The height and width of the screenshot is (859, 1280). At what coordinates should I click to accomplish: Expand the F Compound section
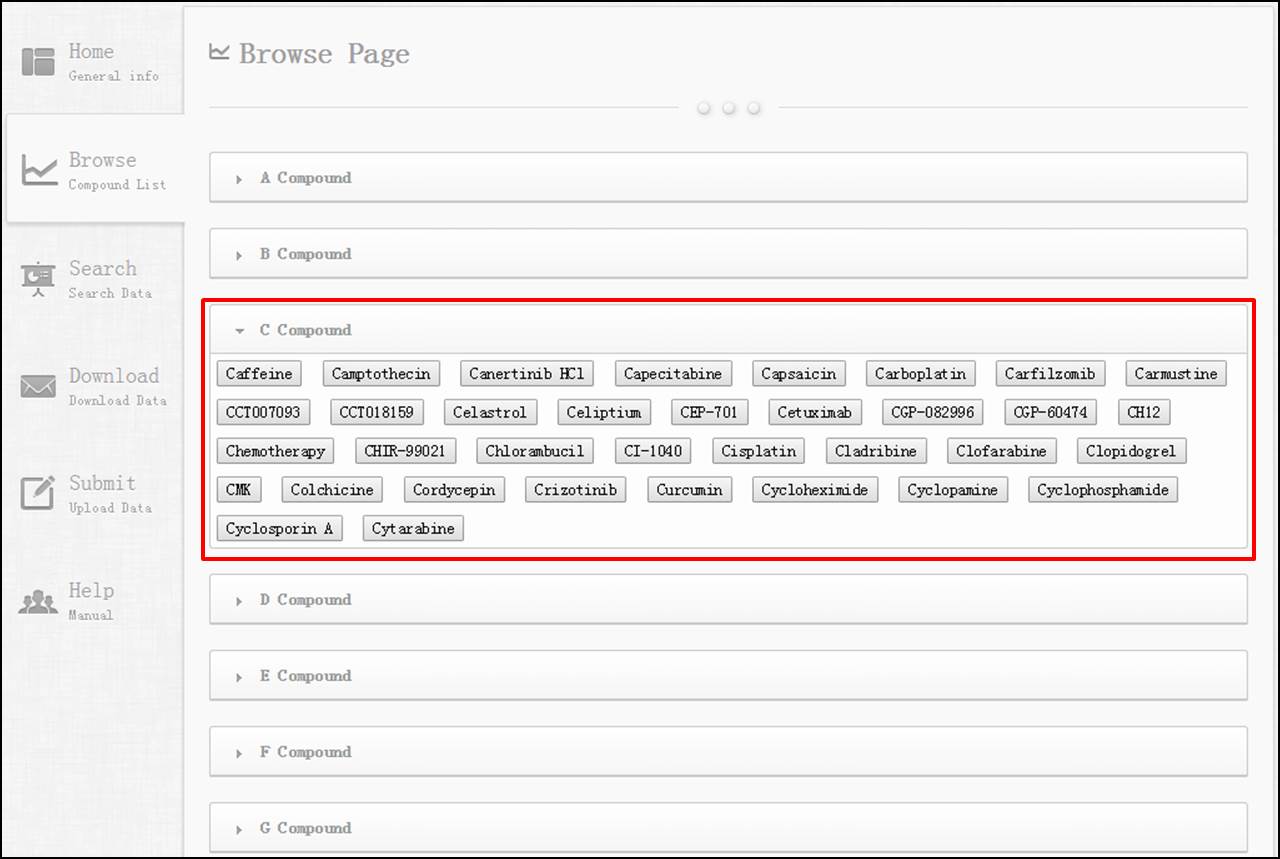pos(728,752)
